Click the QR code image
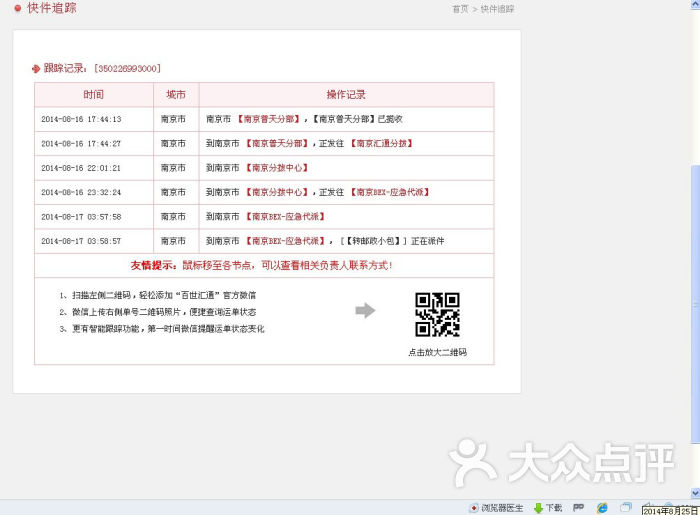The width and height of the screenshot is (700, 515). (437, 314)
